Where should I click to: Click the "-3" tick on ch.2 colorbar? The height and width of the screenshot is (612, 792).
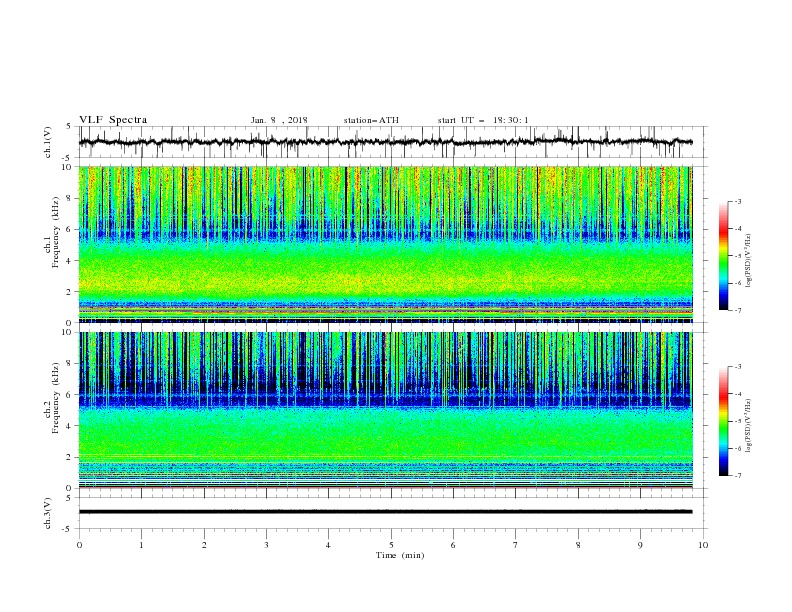pos(737,367)
